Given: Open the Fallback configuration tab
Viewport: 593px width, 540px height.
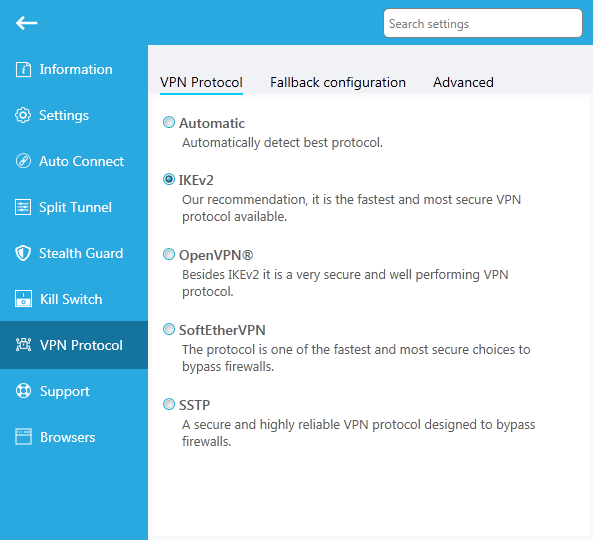Looking at the screenshot, I should [338, 82].
